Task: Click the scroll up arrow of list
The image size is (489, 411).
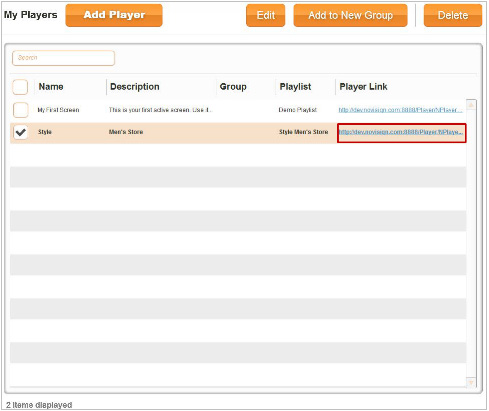Action: tap(471, 105)
